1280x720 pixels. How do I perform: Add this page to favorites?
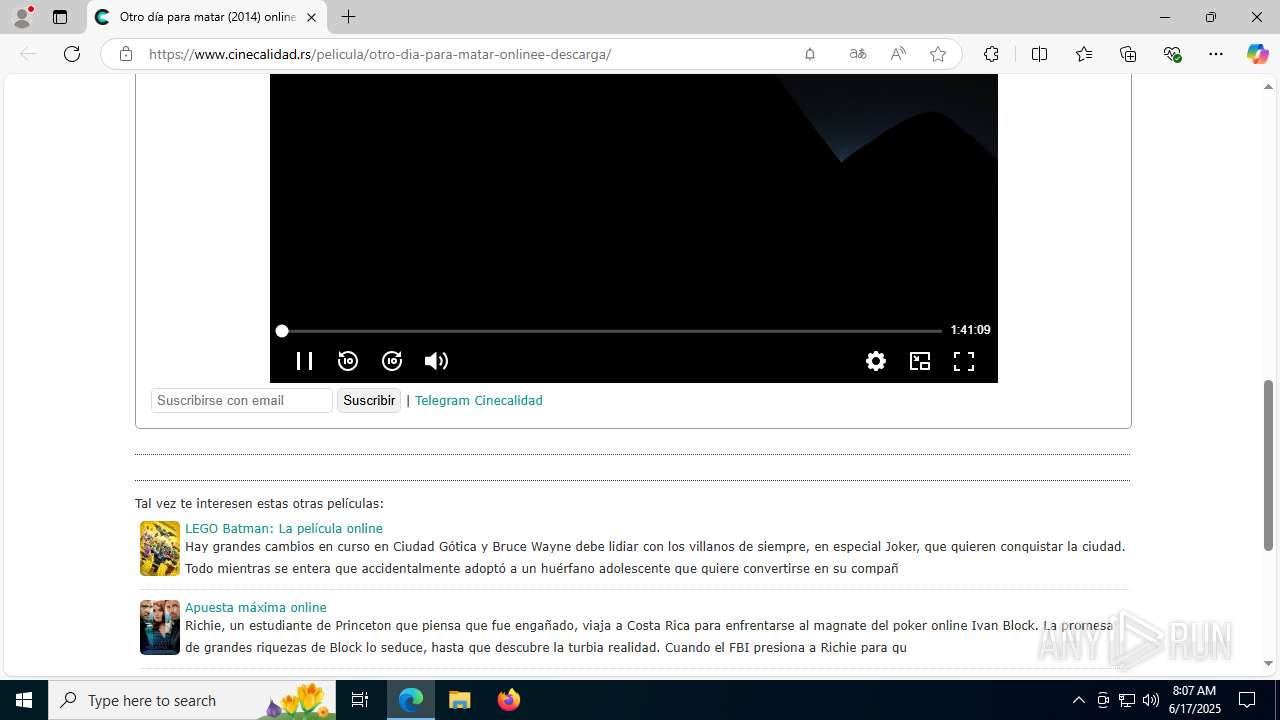(x=938, y=54)
